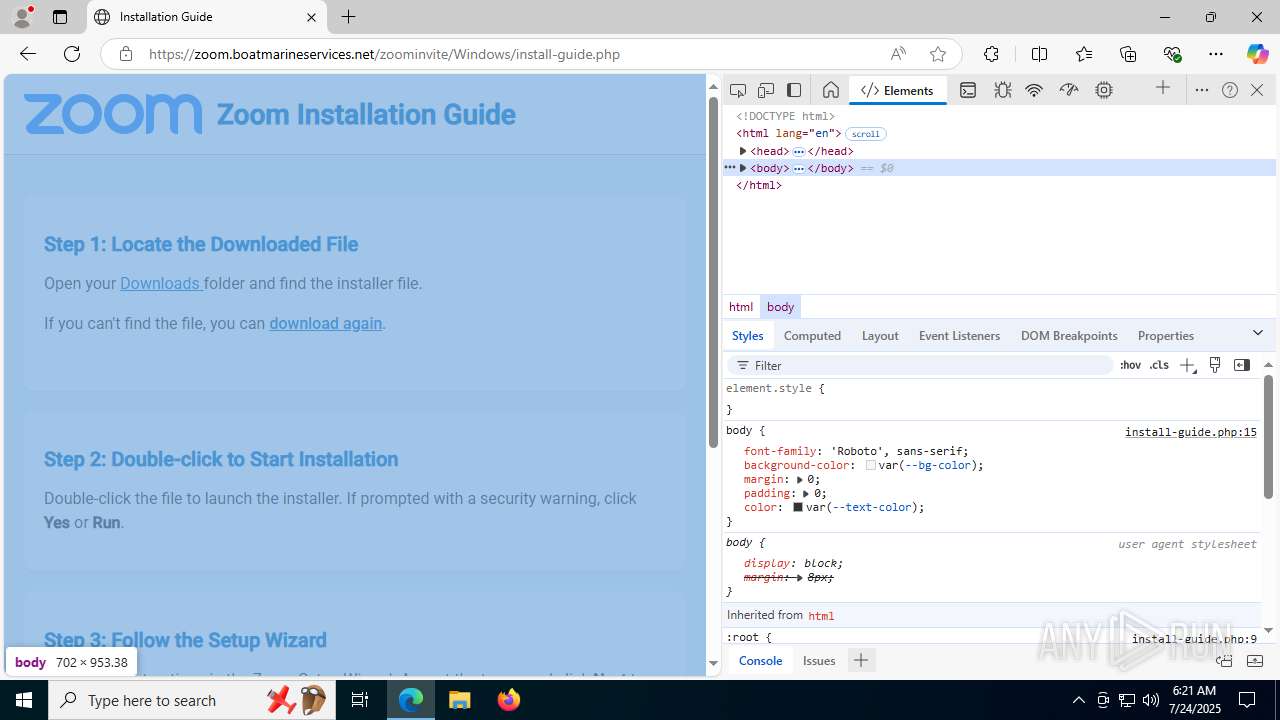The height and width of the screenshot is (720, 1280).
Task: Open a new browser tab
Action: [x=348, y=17]
